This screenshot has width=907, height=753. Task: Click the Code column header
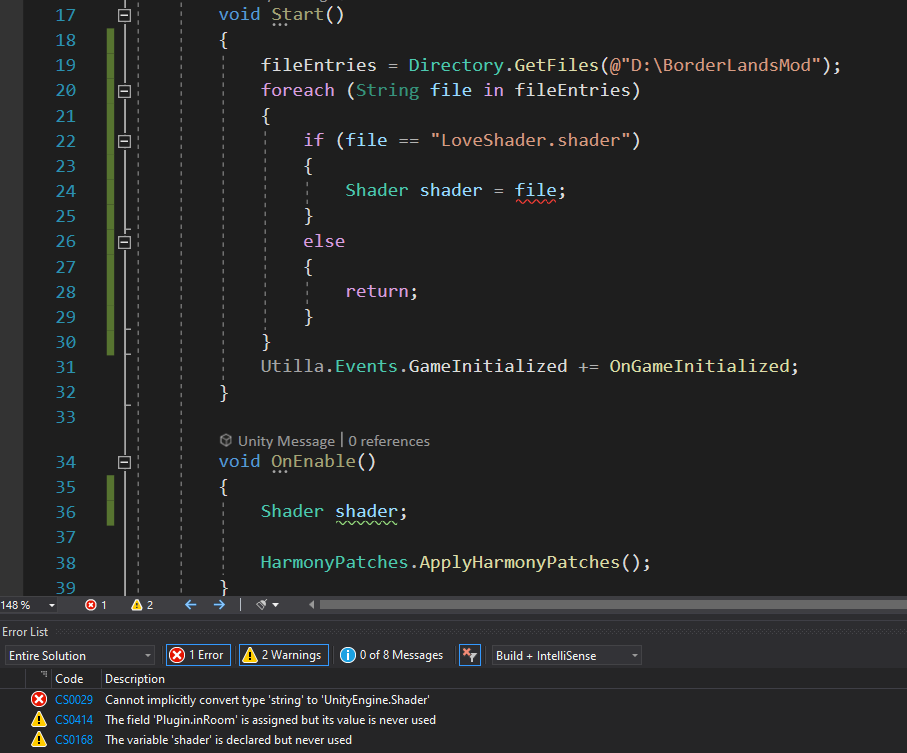click(x=69, y=679)
